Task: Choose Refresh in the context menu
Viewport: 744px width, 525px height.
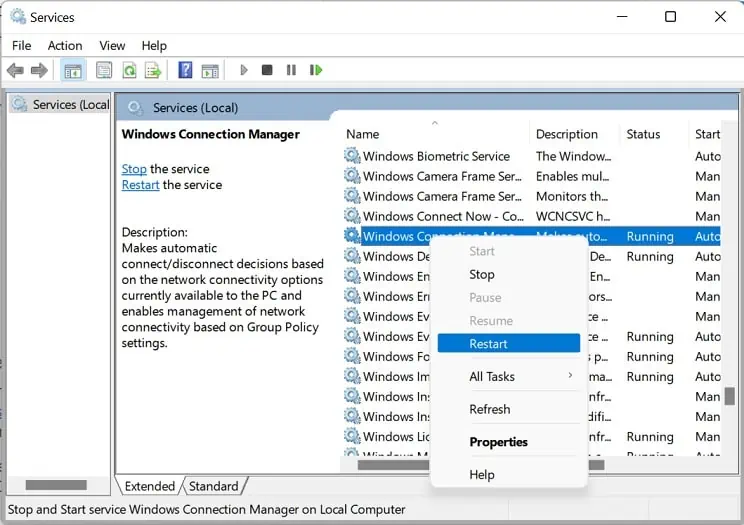Action: pyautogui.click(x=509, y=409)
